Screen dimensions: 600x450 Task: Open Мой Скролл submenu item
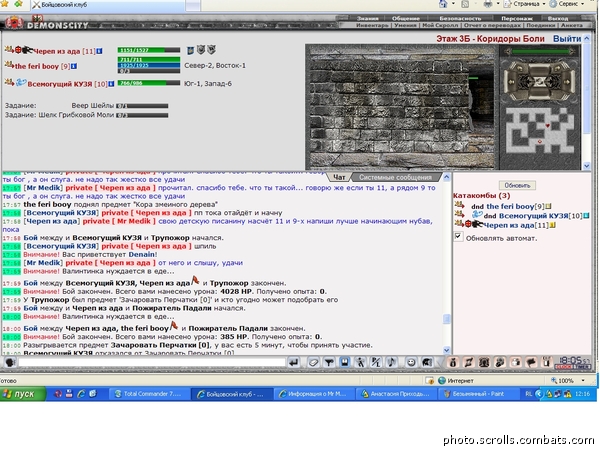pos(440,25)
